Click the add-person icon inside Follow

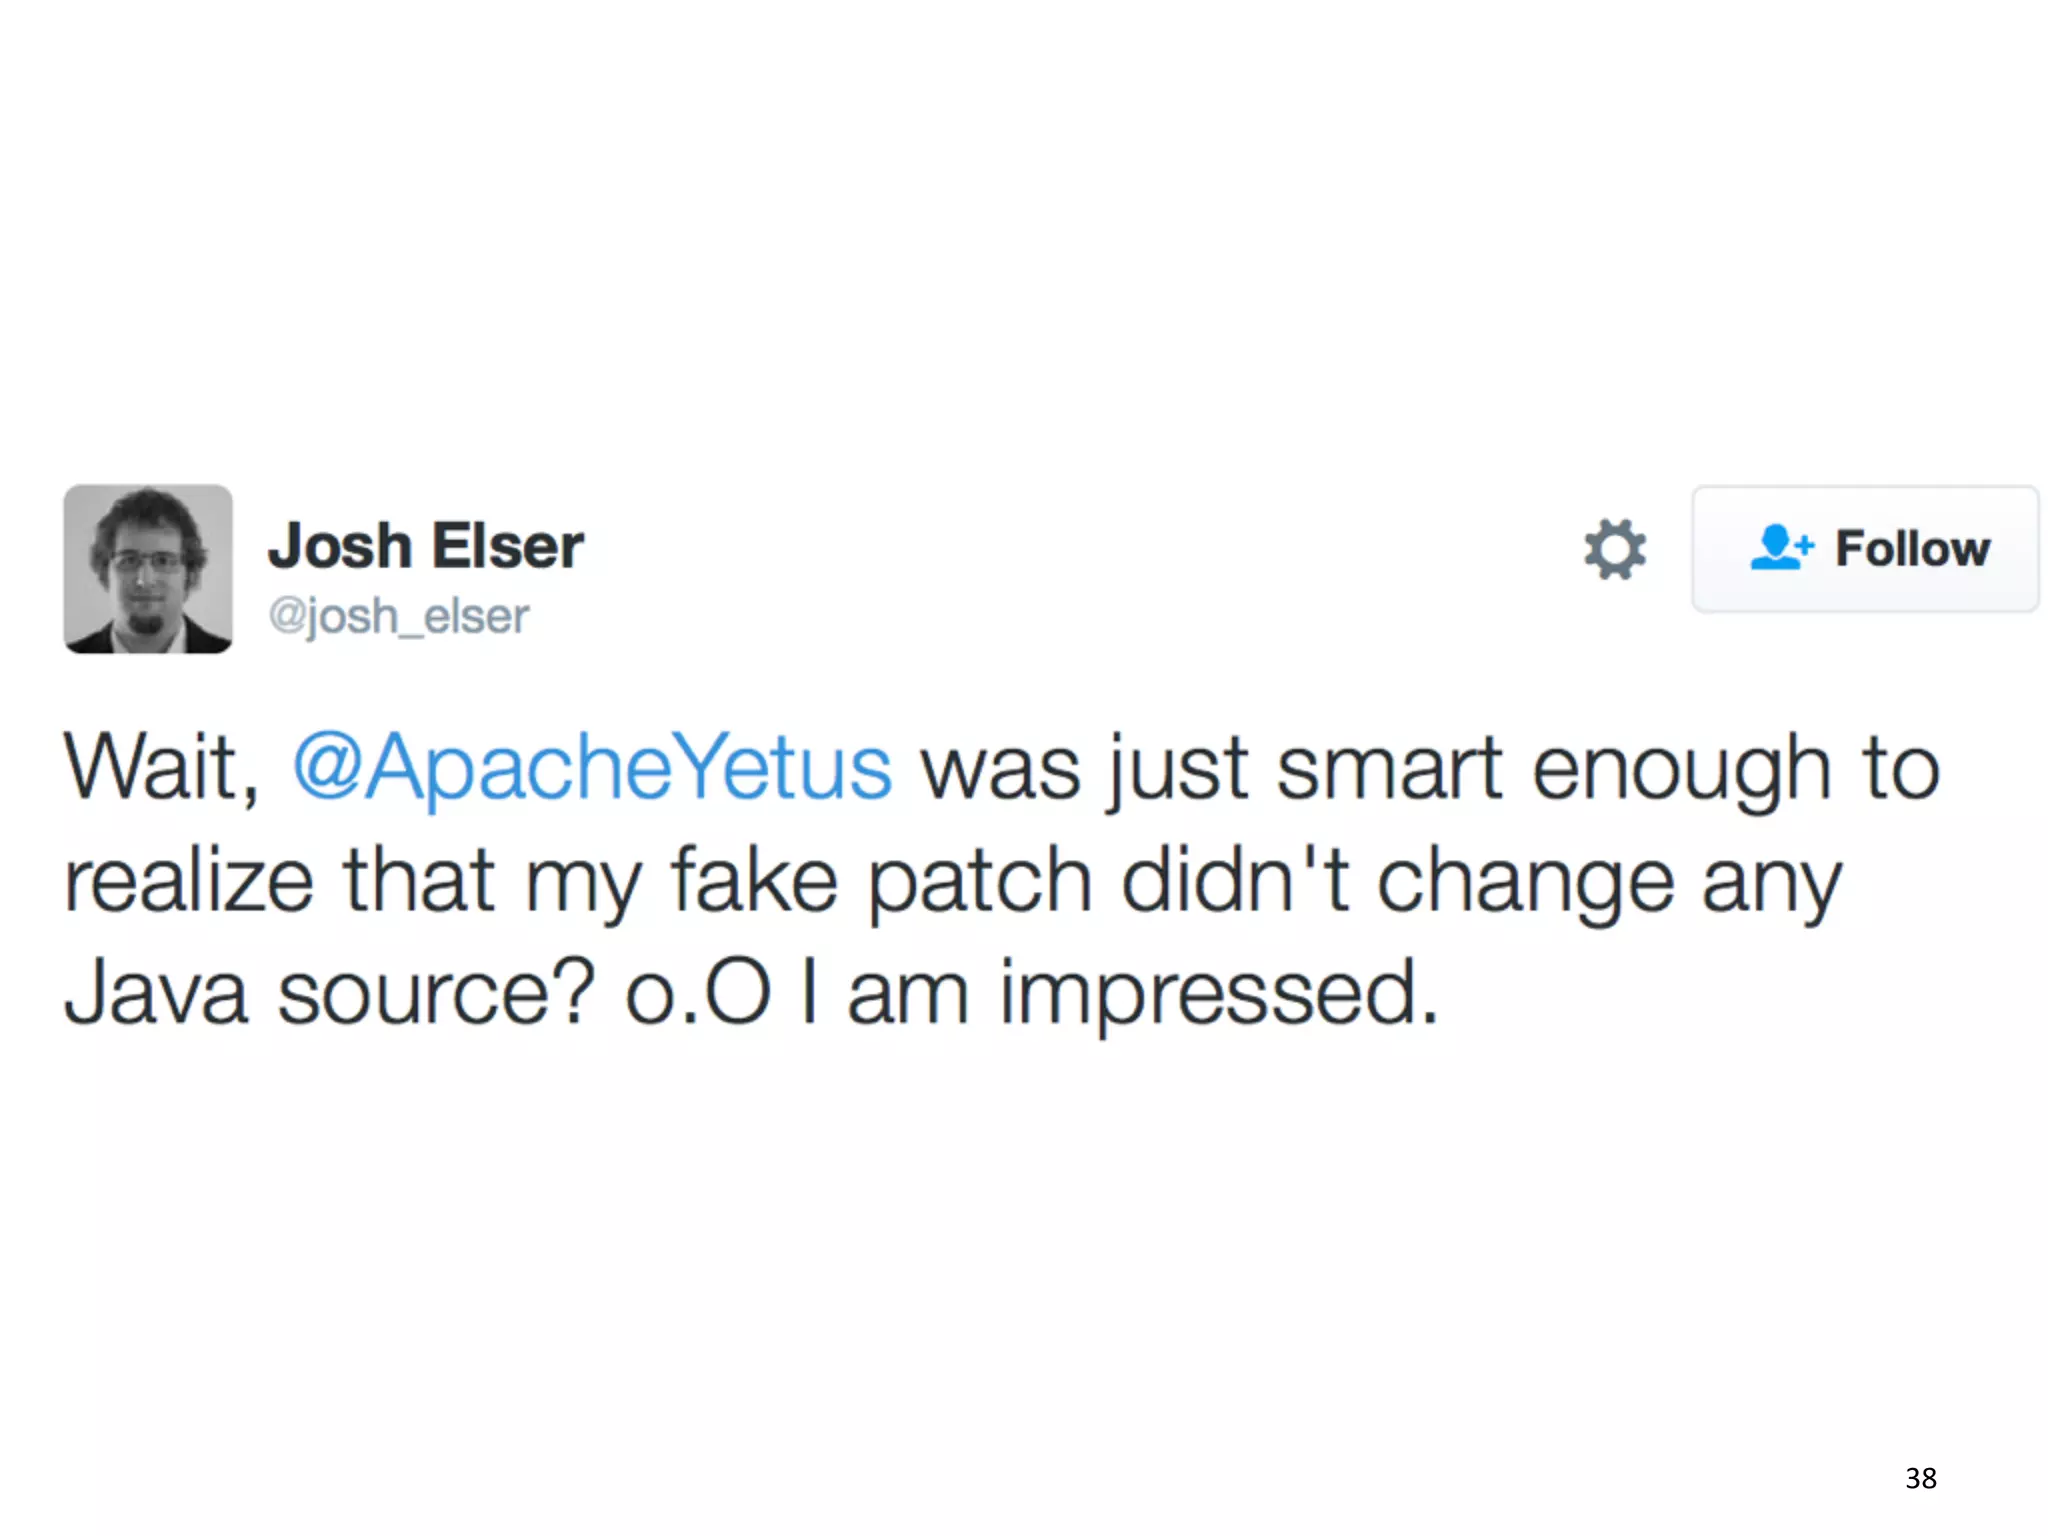[1781, 548]
